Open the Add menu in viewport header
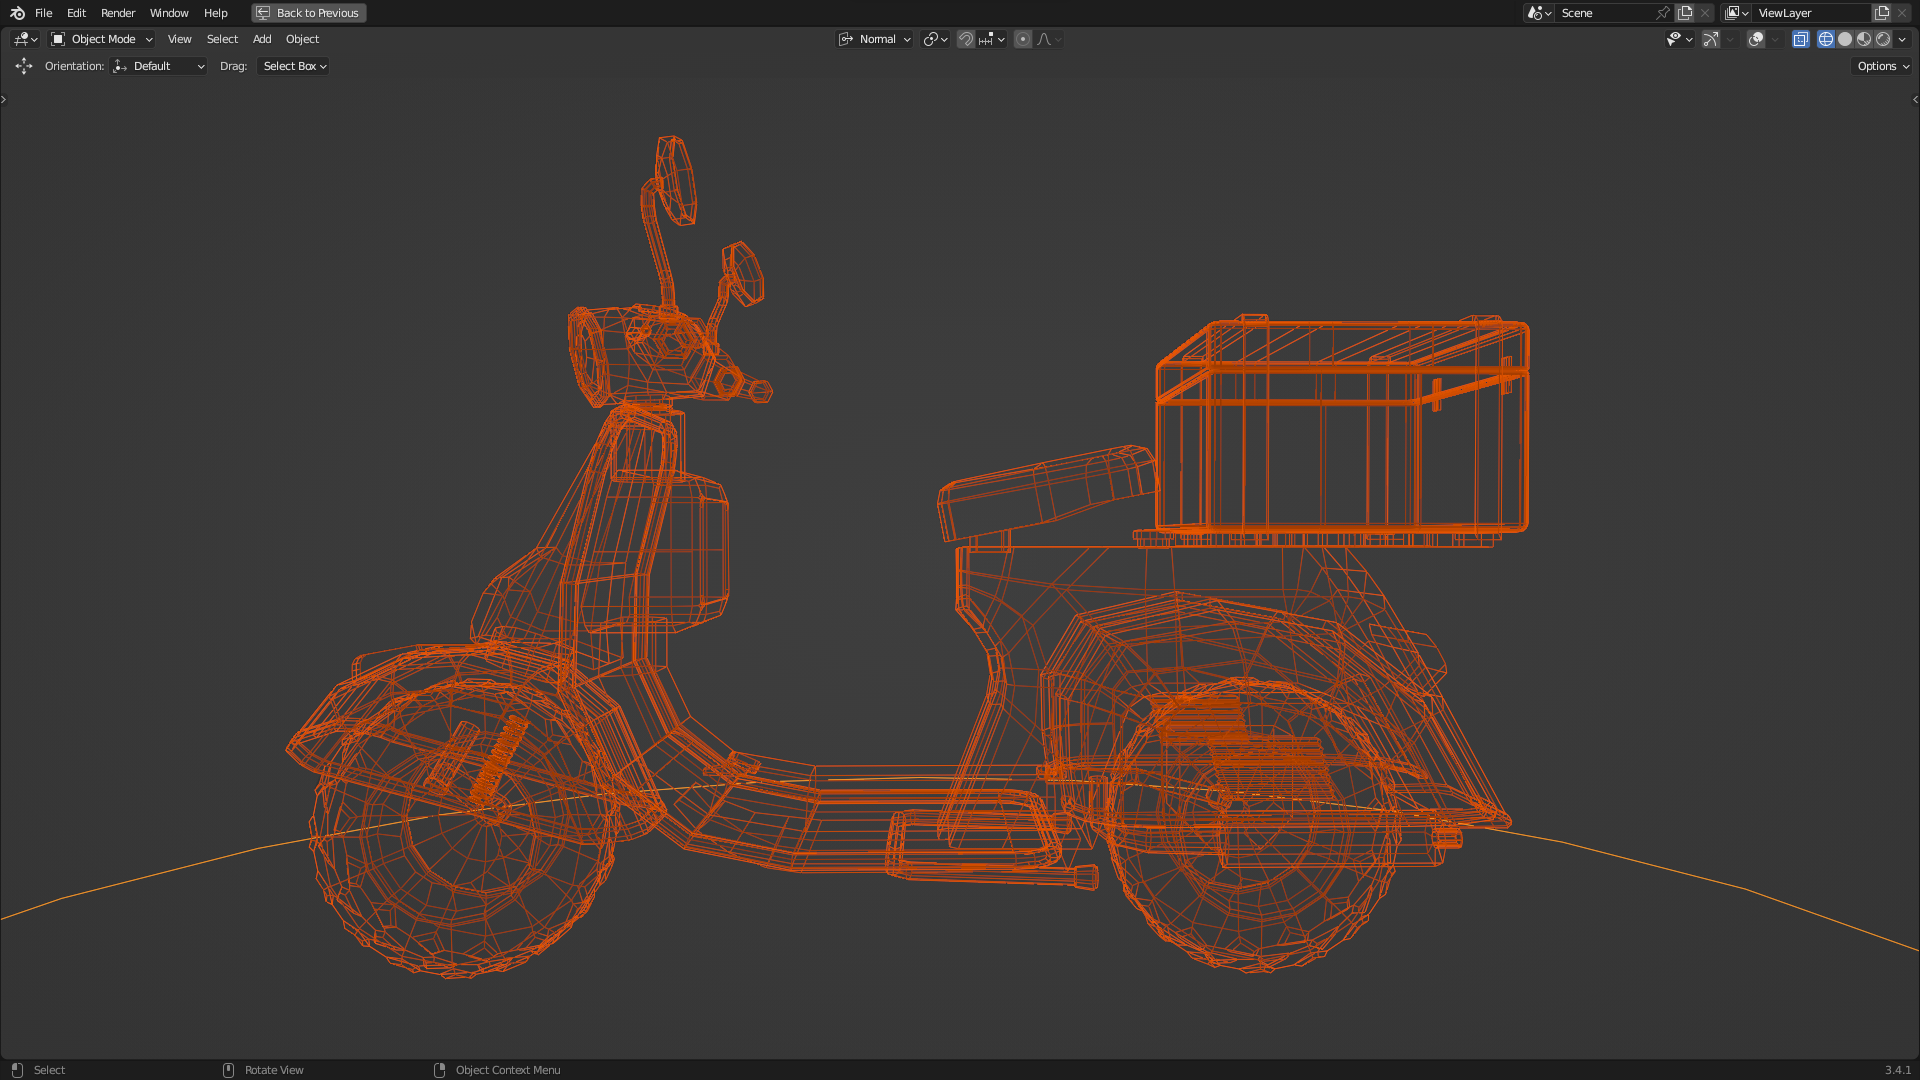Image resolution: width=1920 pixels, height=1080 pixels. [262, 39]
